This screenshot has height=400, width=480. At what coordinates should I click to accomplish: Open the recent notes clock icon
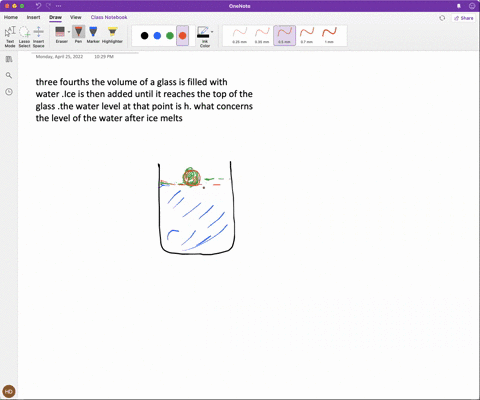coord(9,92)
